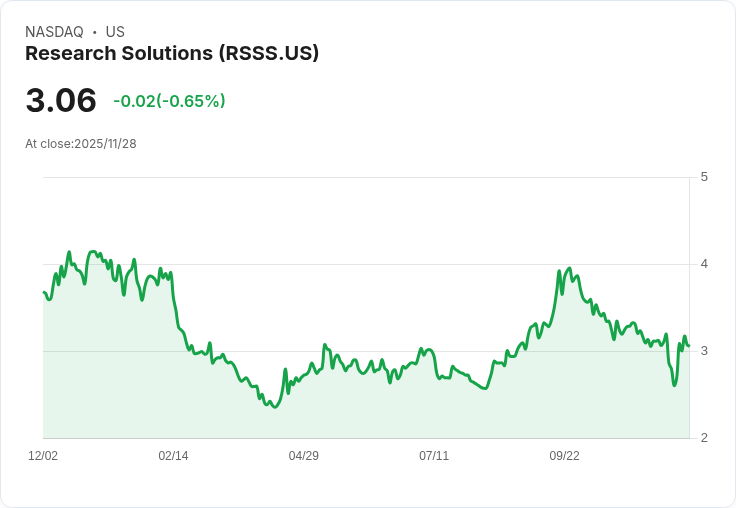Image resolution: width=736 pixels, height=508 pixels.
Task: Click the price line's leftmost starting point
Action: [x=44, y=292]
